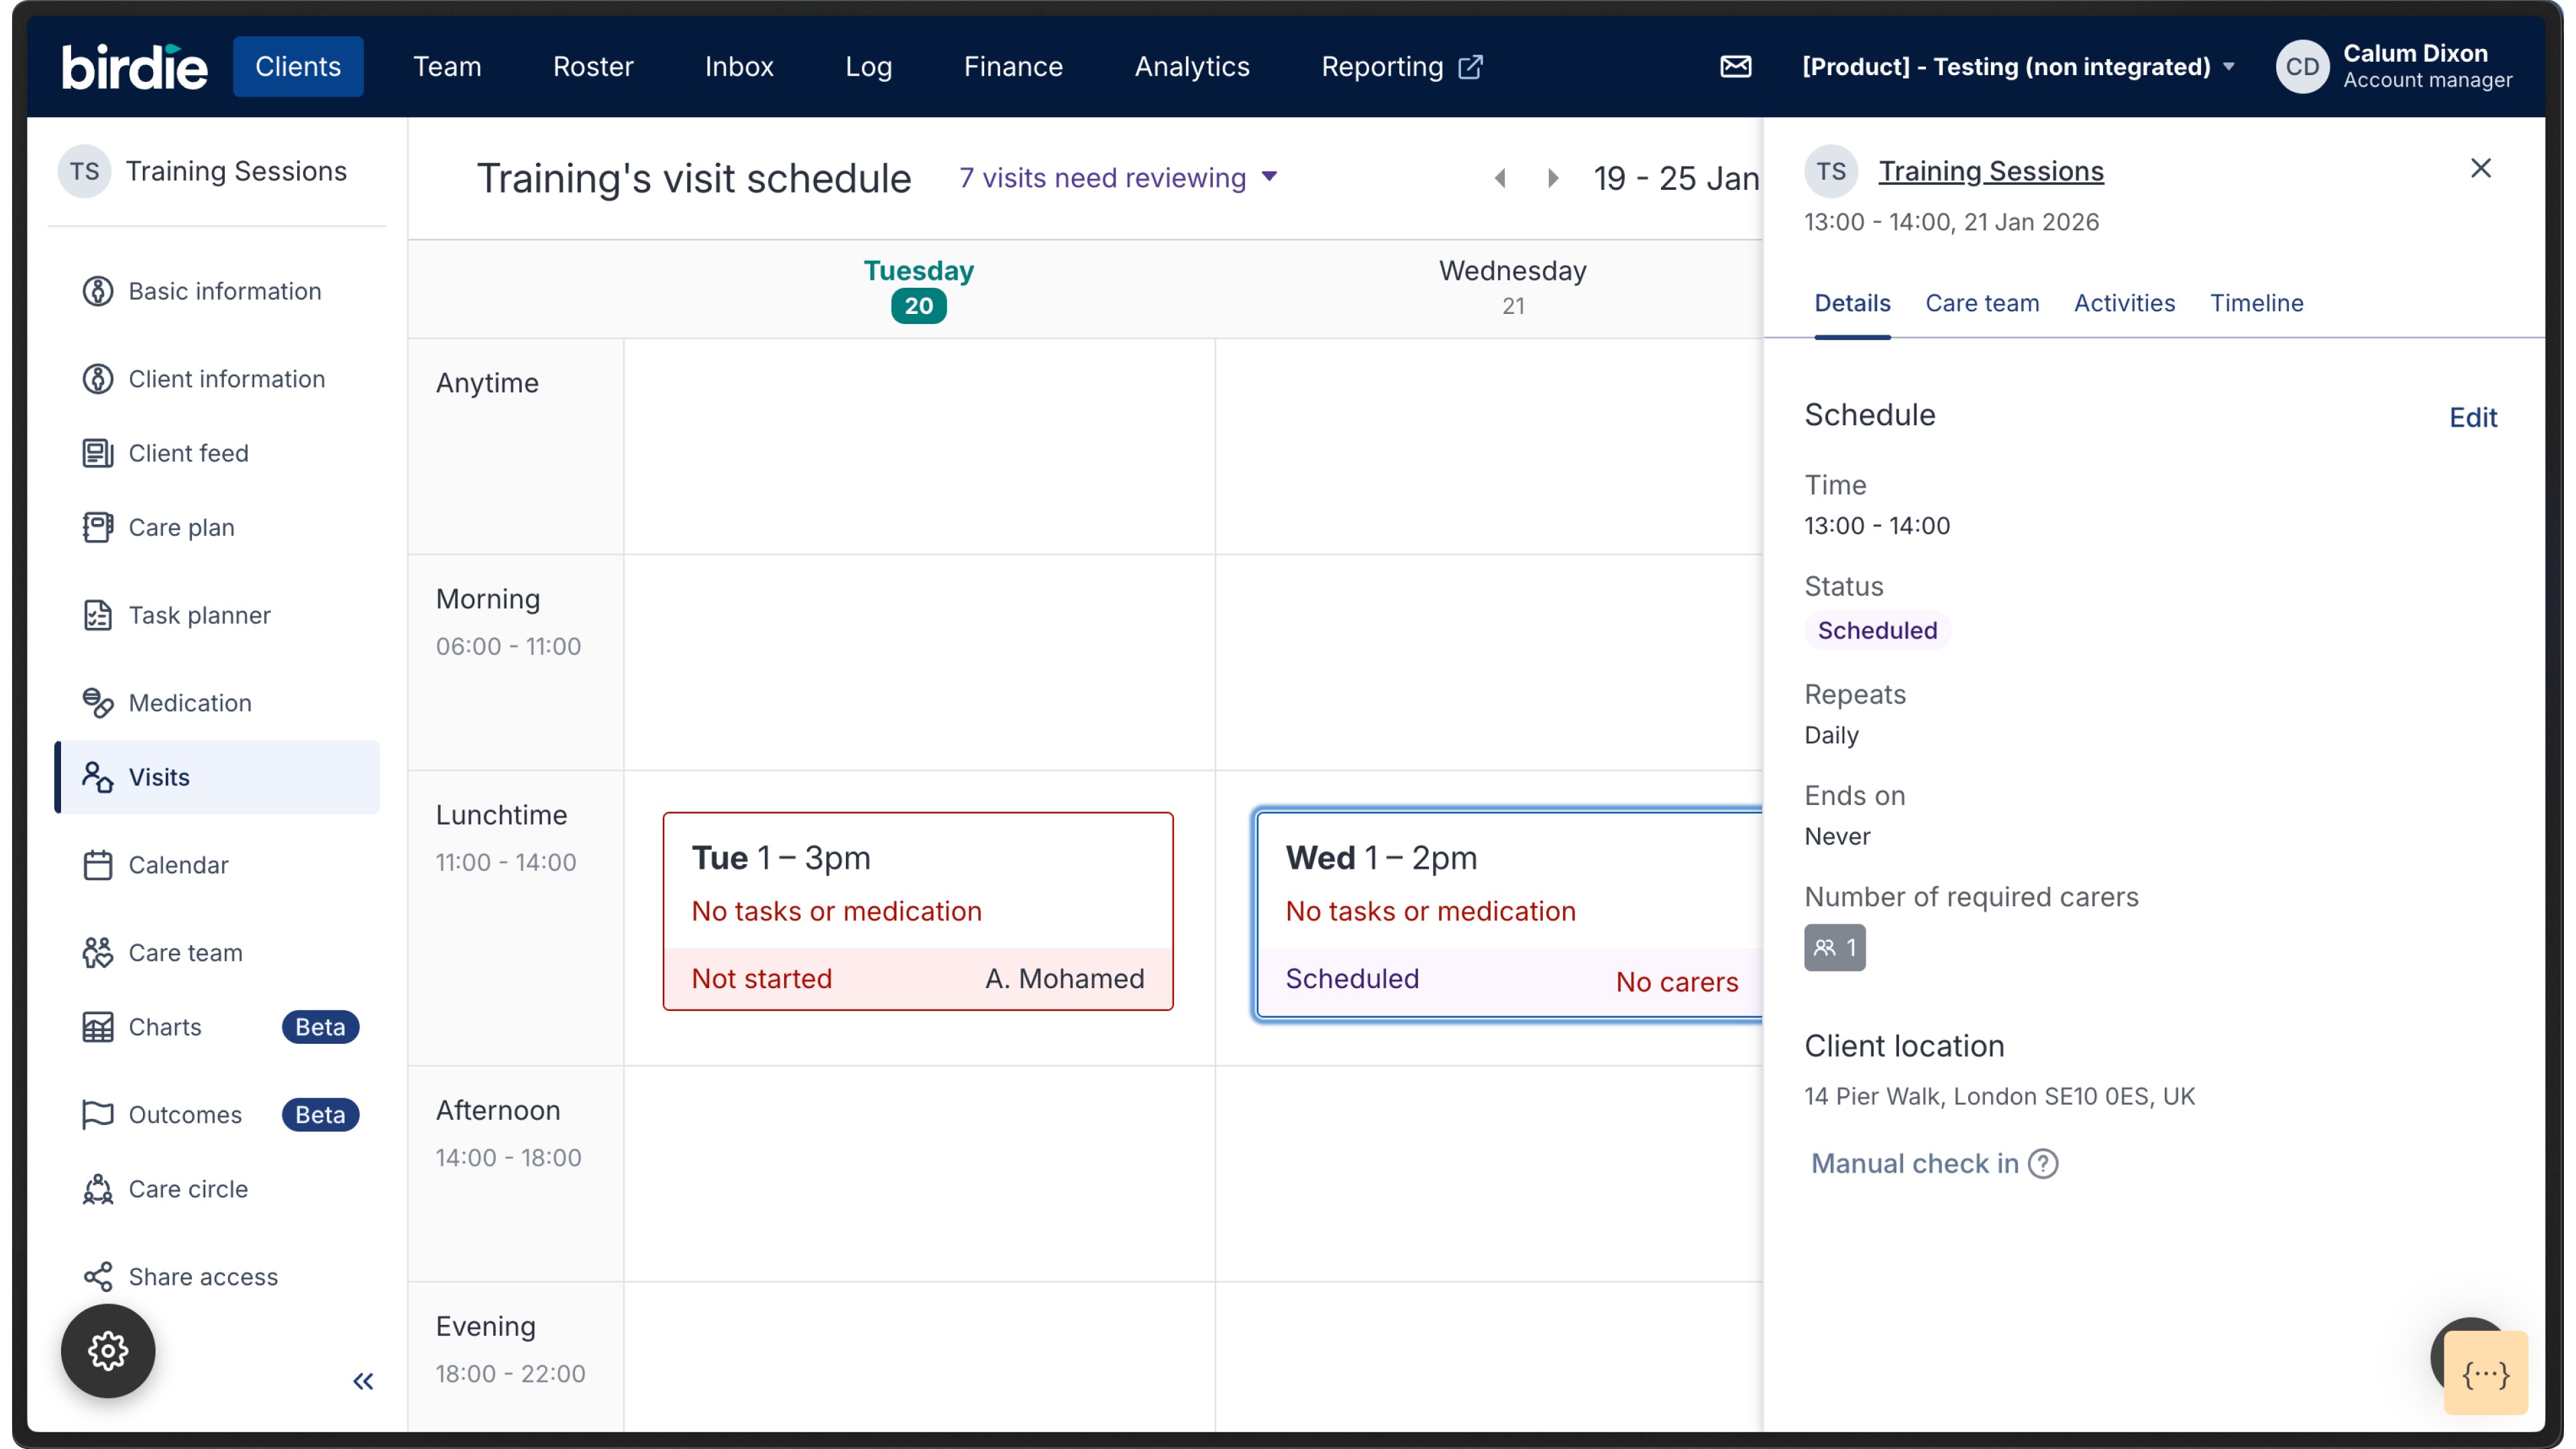Click the Share access icon
This screenshot has width=2576, height=1449.
point(97,1277)
